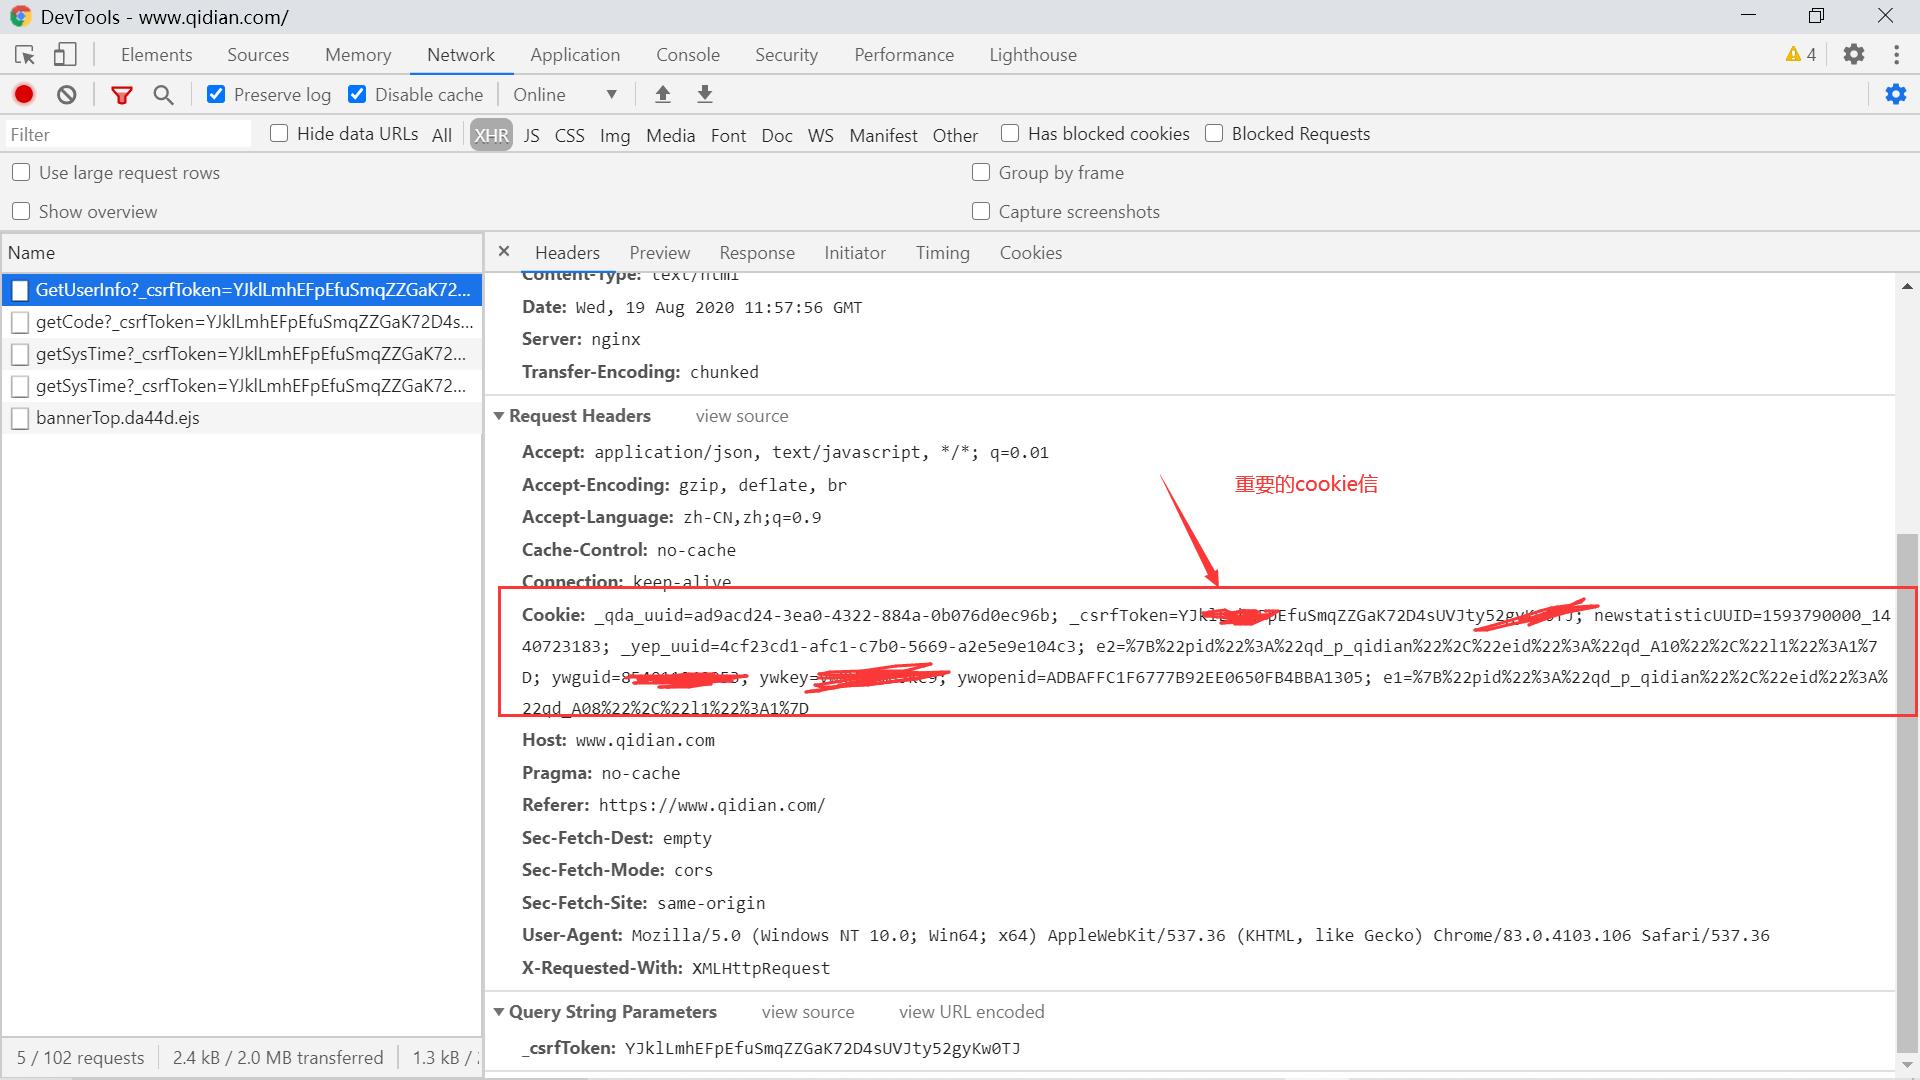The height and width of the screenshot is (1080, 1920).
Task: Toggle the device emulation mode
Action: click(64, 55)
